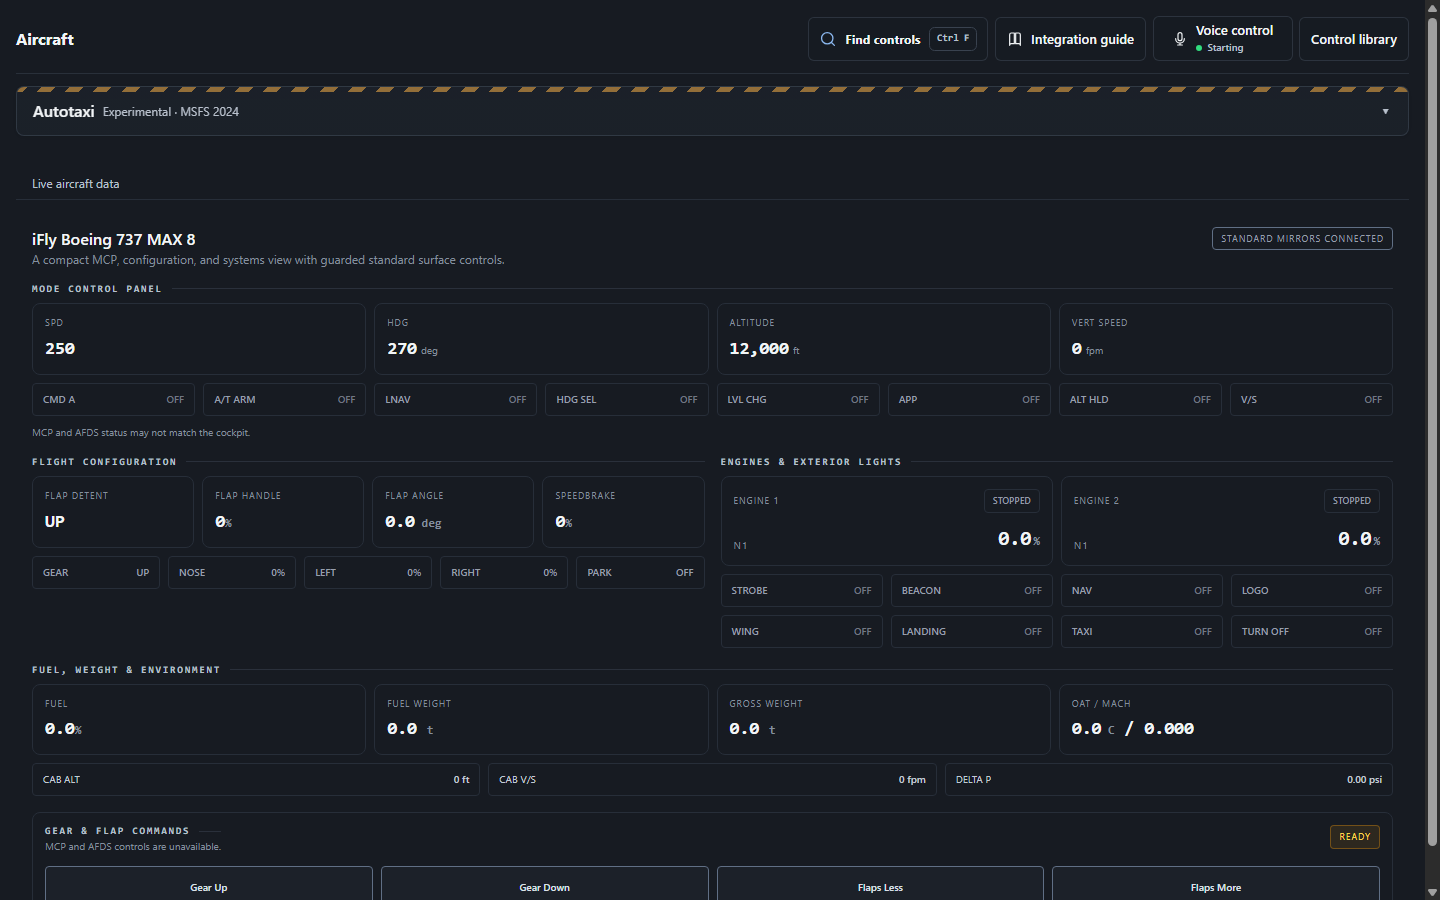The width and height of the screenshot is (1440, 900).
Task: Click the page vertical scrollbar
Action: [1432, 430]
